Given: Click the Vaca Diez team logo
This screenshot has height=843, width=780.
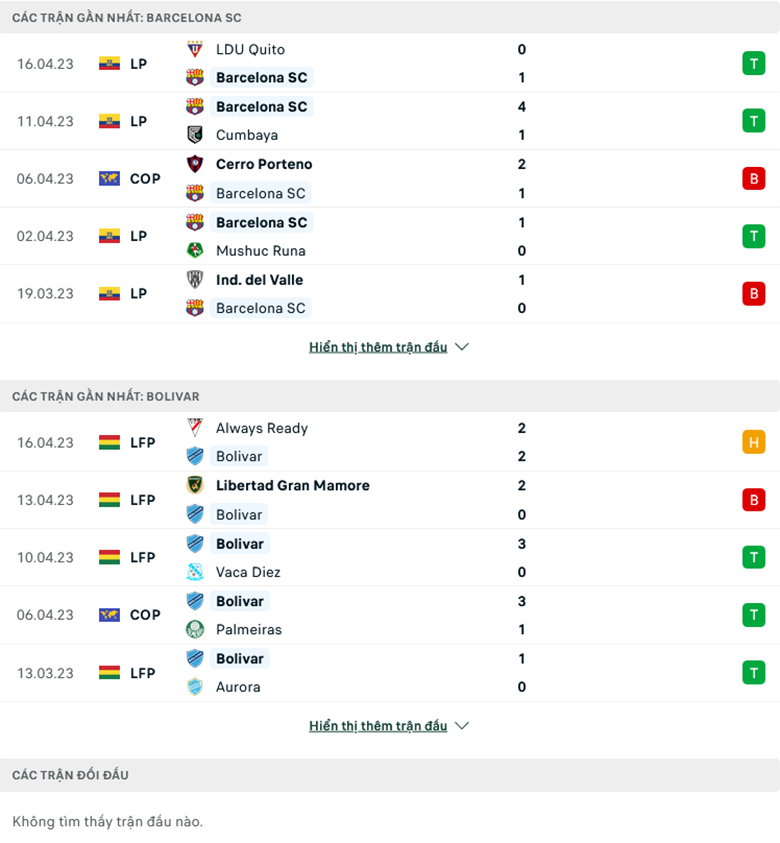Looking at the screenshot, I should click(195, 572).
